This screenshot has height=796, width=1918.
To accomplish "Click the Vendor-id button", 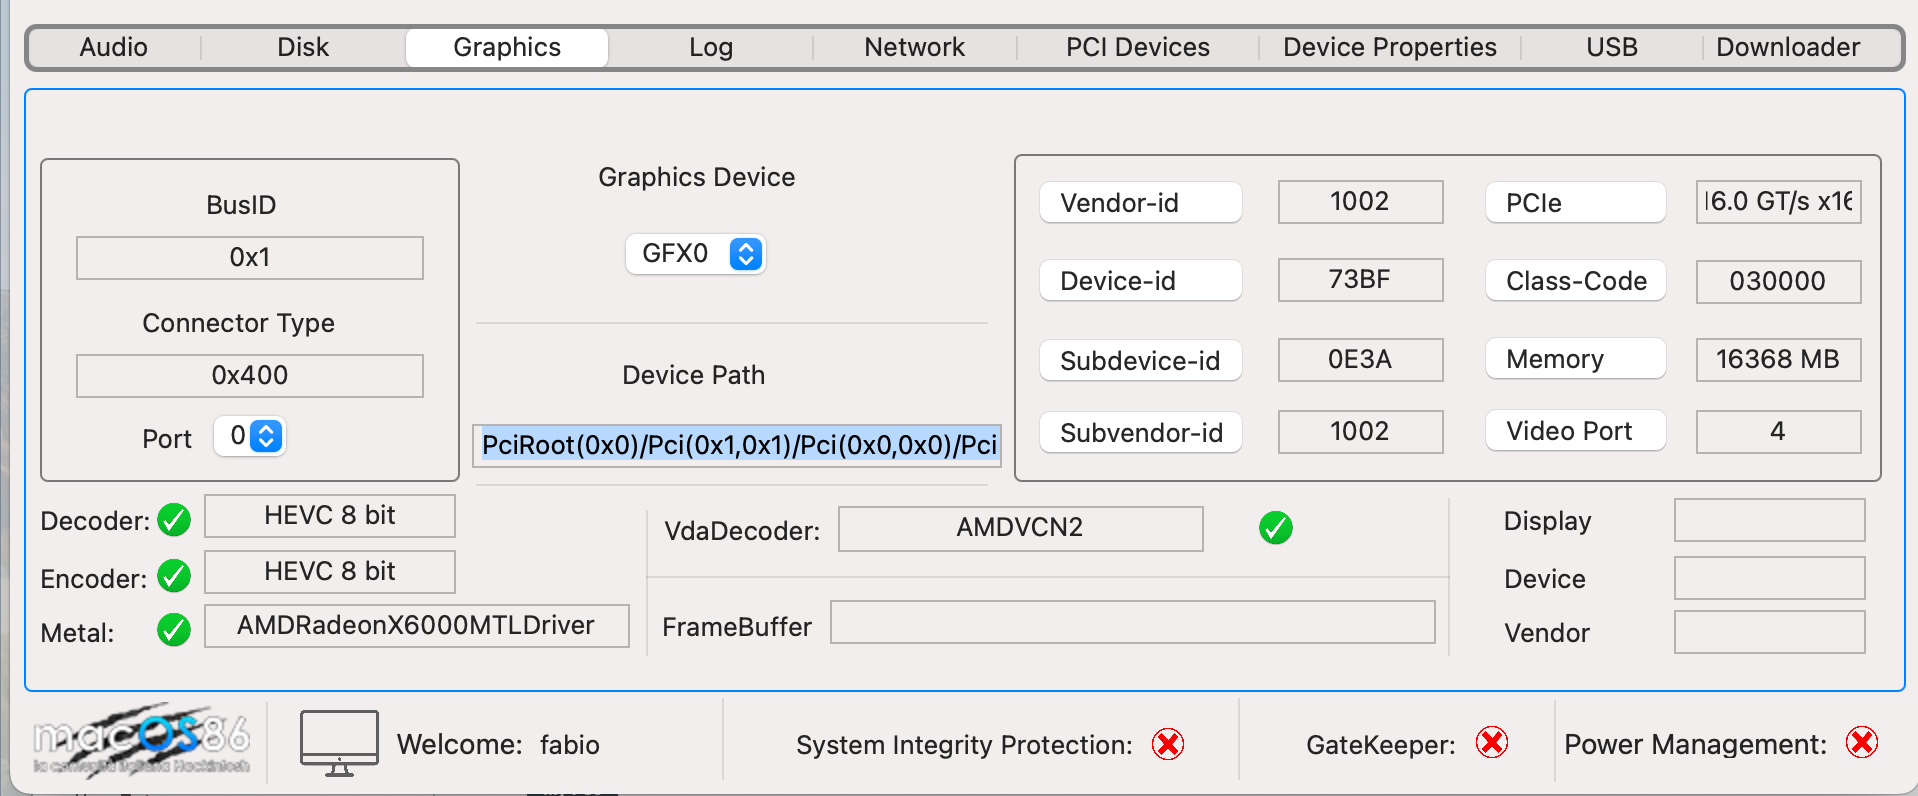I will (1140, 203).
